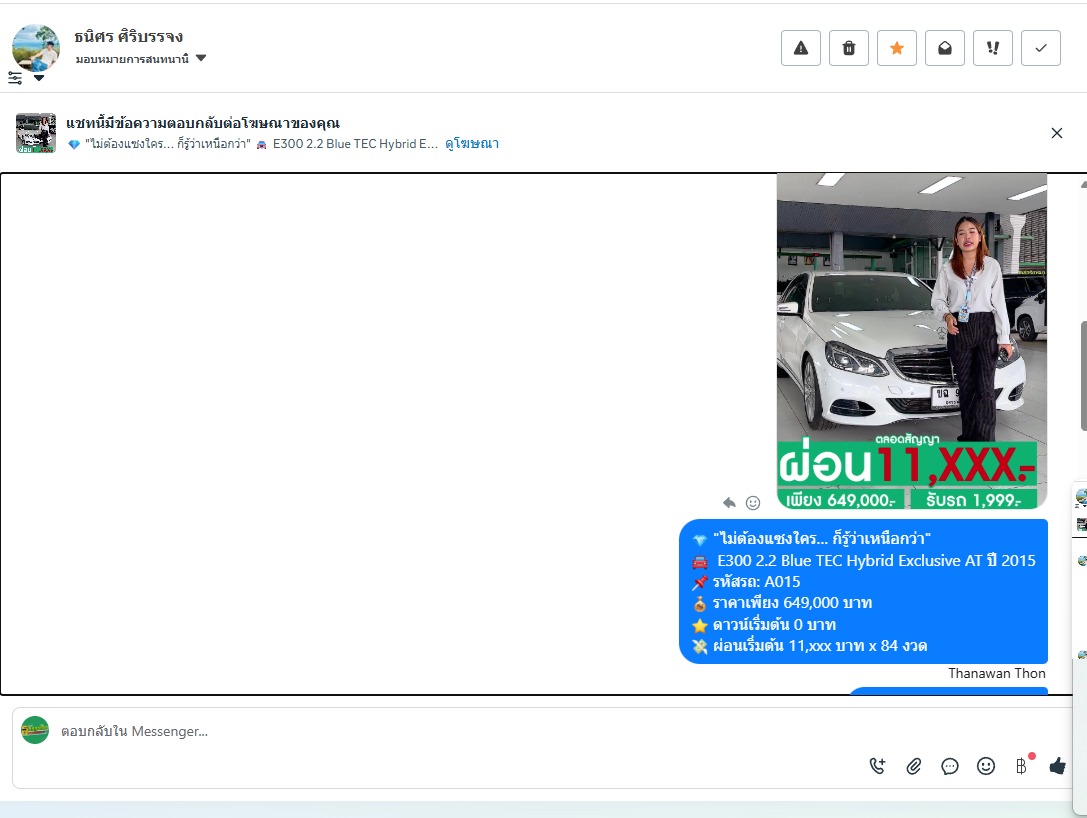
Task: Mark conversation as unread envelope icon
Action: 944,48
